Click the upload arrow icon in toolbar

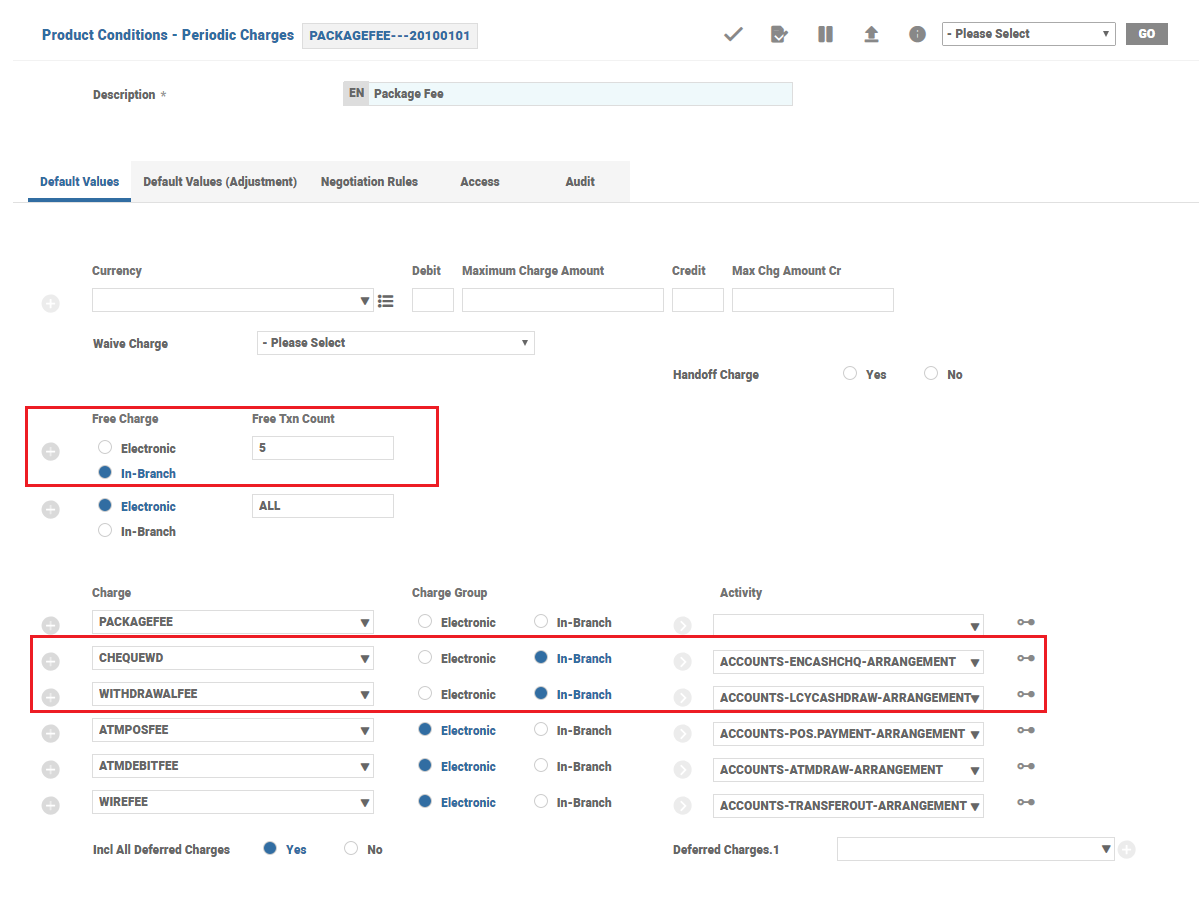[x=871, y=34]
